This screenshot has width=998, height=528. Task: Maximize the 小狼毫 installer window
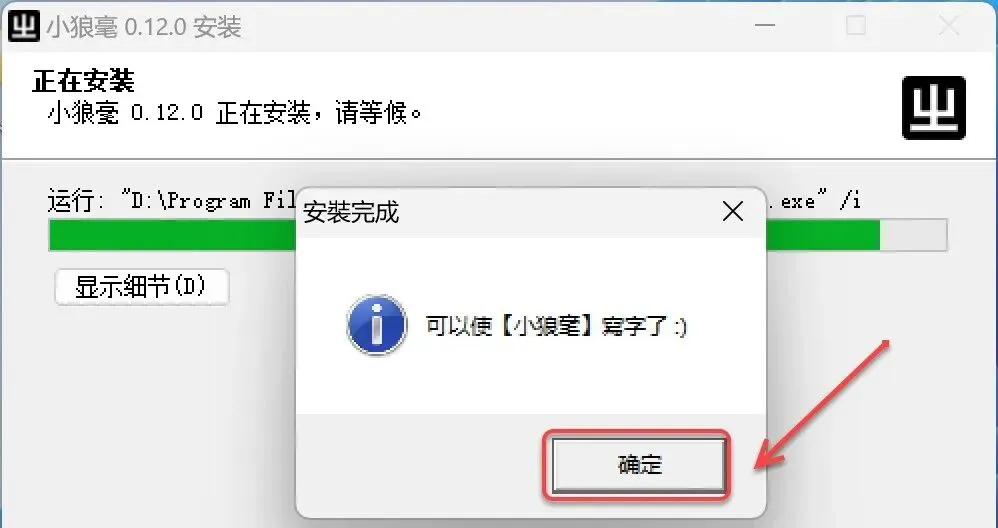pos(855,26)
